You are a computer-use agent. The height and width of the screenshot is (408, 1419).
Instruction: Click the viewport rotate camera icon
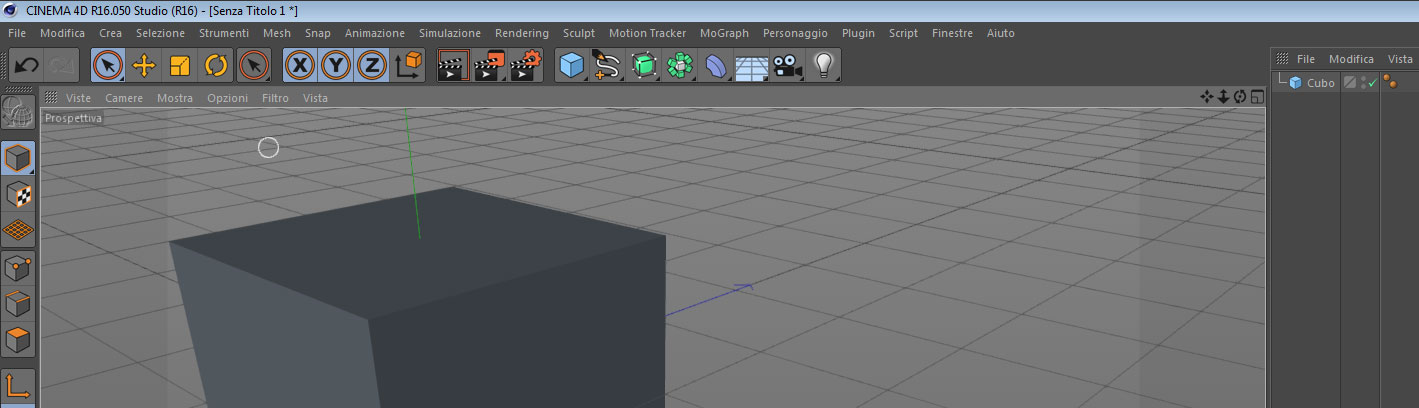(1240, 97)
